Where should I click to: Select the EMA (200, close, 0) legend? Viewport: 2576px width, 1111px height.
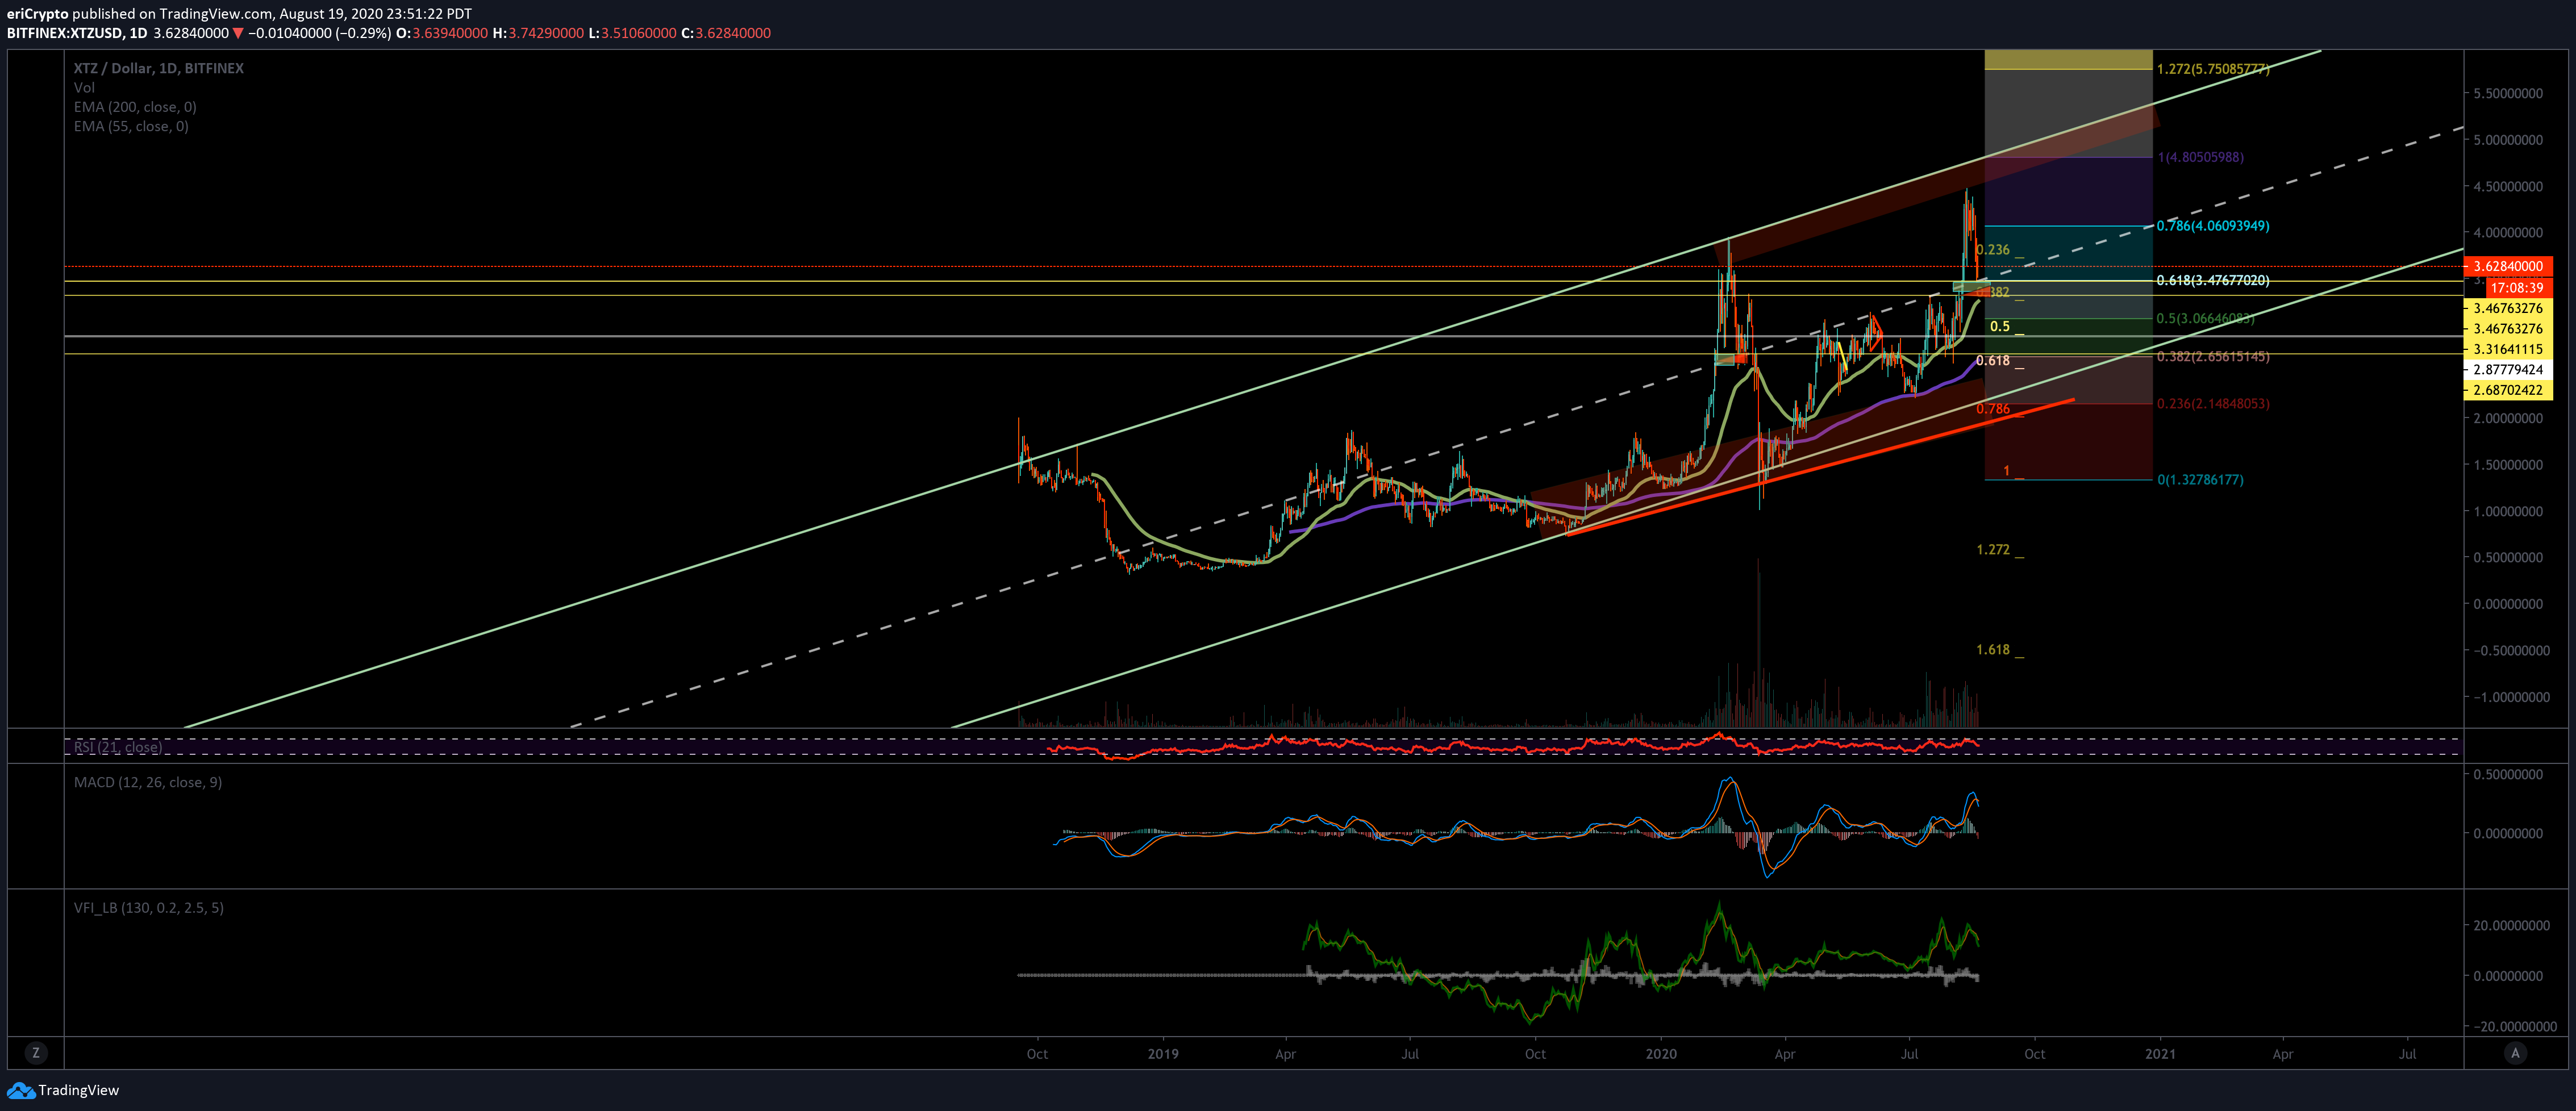135,107
